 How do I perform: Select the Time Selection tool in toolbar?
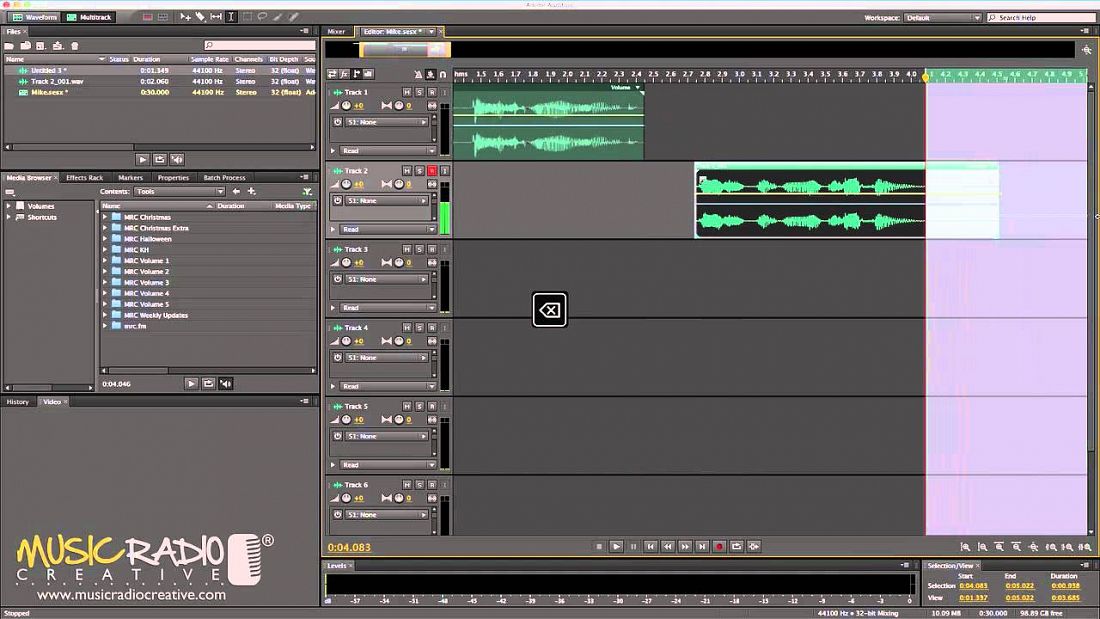(x=231, y=17)
